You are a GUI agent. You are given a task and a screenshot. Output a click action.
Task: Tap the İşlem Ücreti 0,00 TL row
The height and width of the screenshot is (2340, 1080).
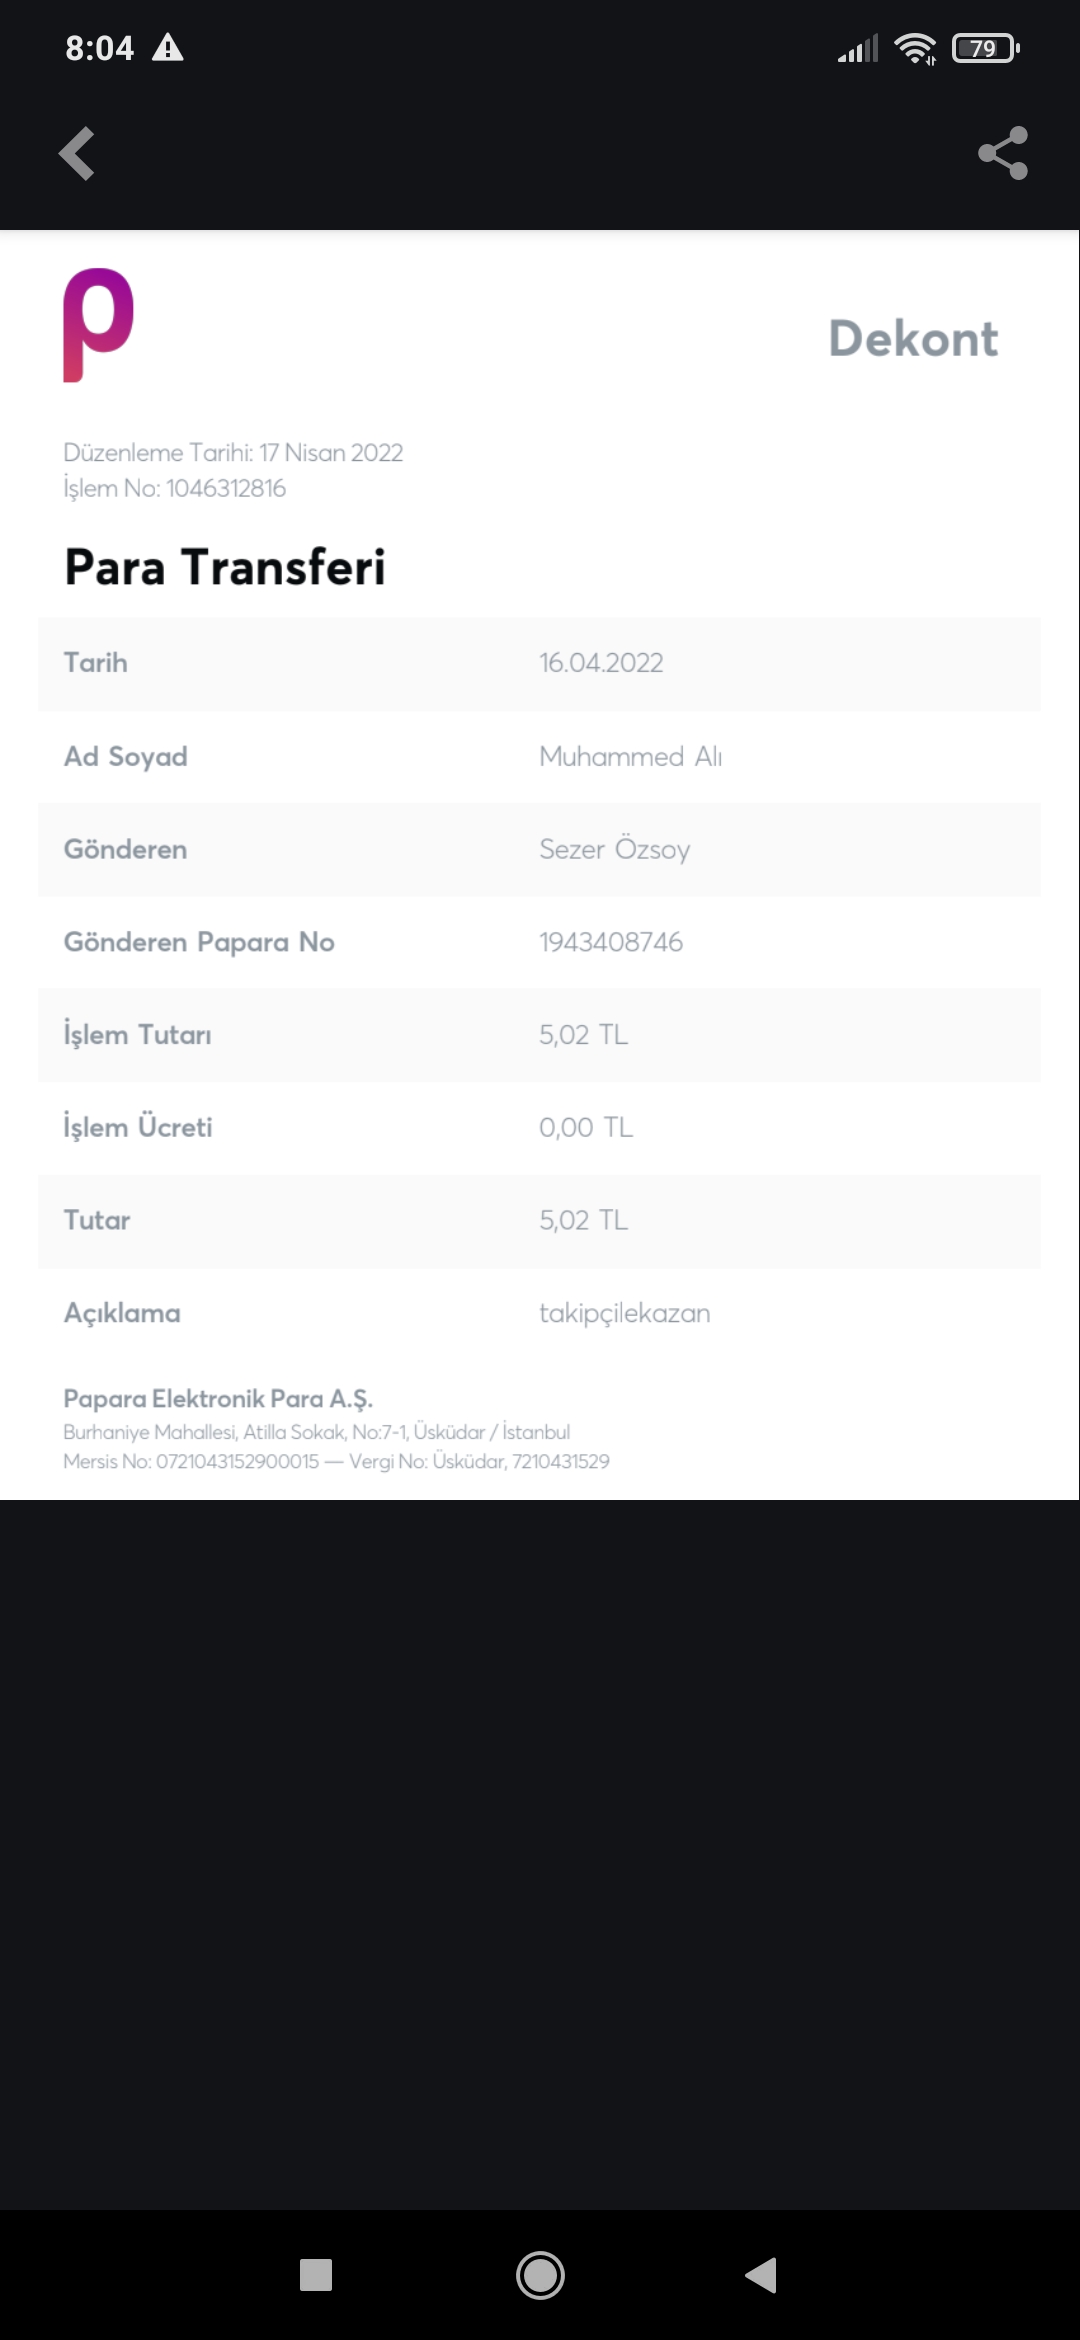pos(539,1127)
